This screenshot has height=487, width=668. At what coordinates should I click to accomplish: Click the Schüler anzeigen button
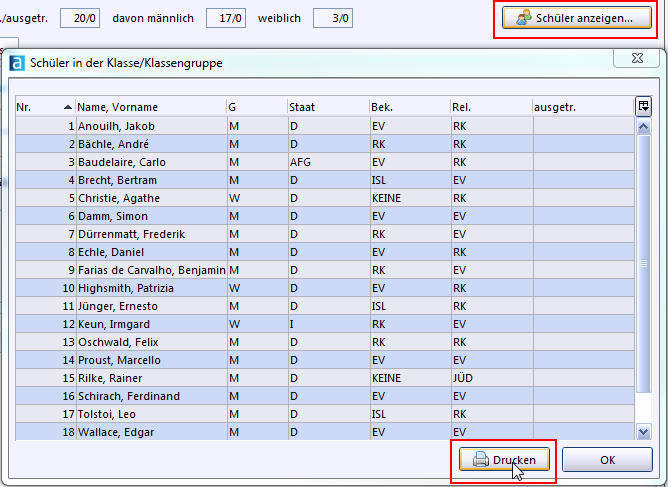[x=575, y=18]
